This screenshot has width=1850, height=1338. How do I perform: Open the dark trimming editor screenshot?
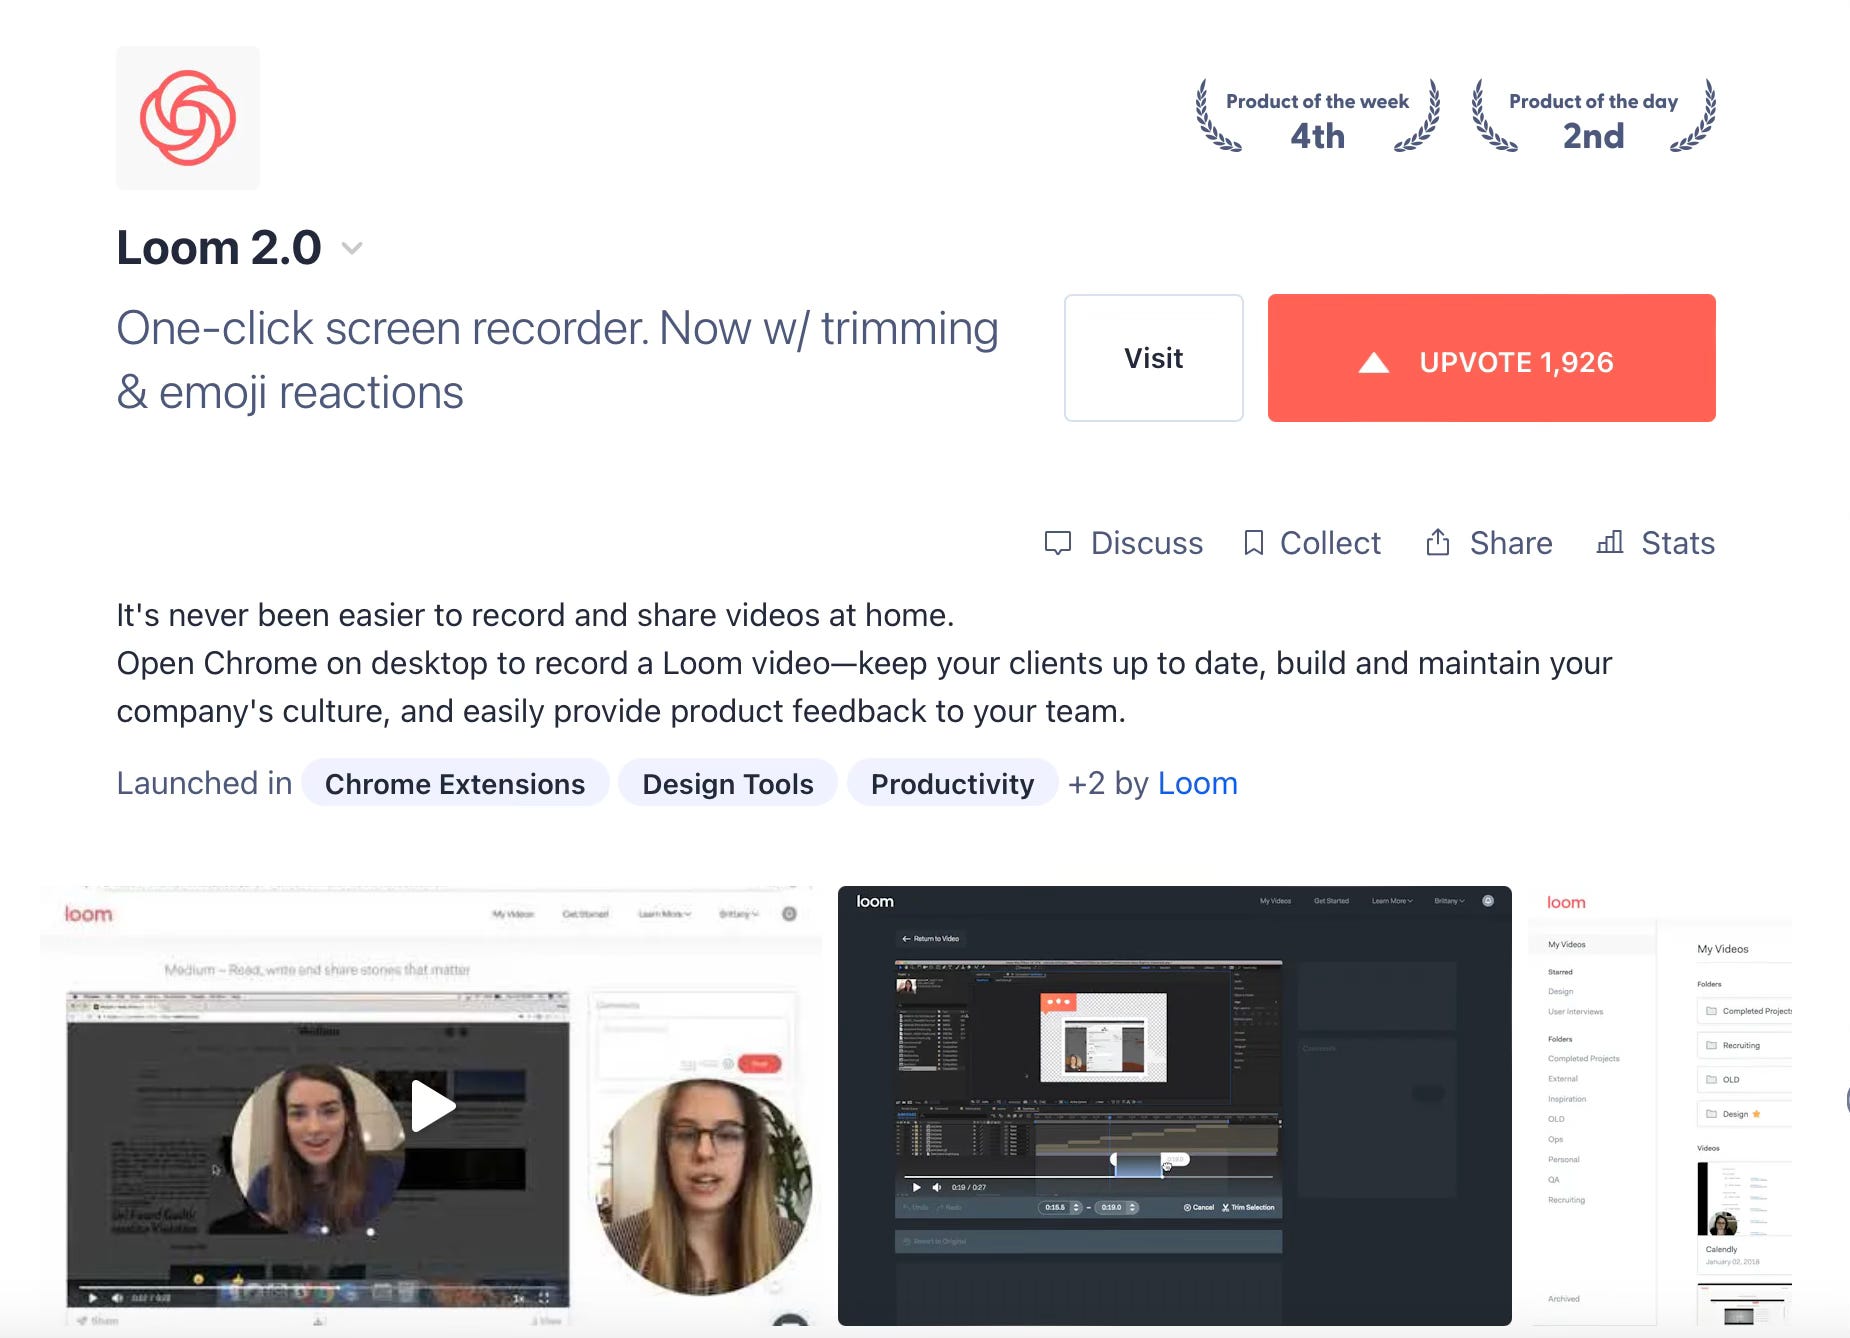click(x=1175, y=1105)
